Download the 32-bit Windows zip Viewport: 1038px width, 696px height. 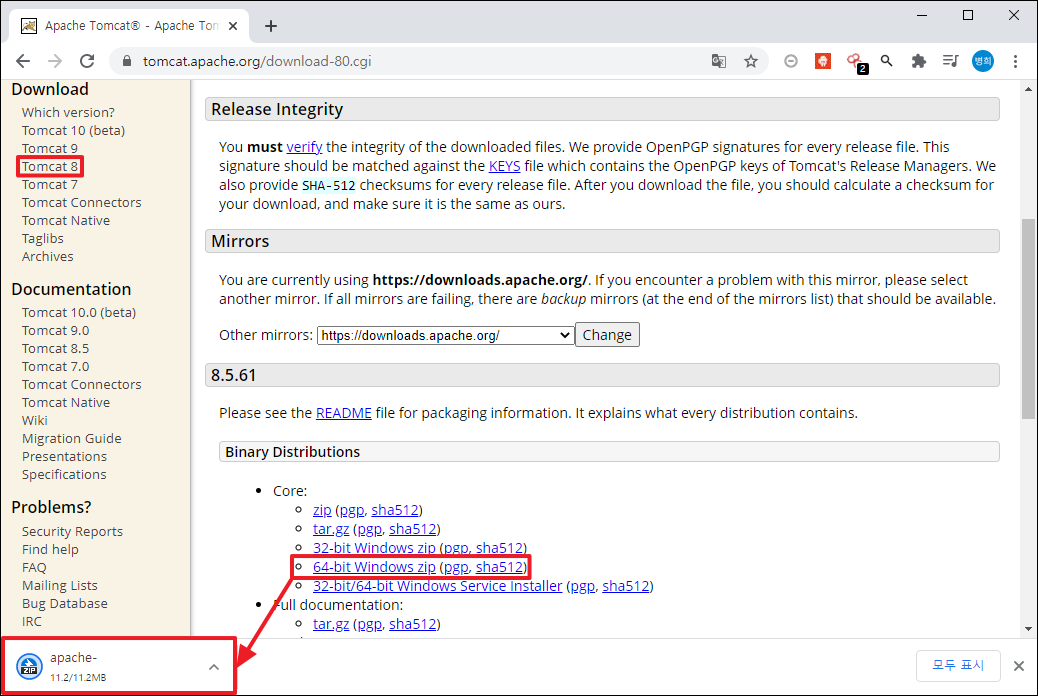coord(374,548)
